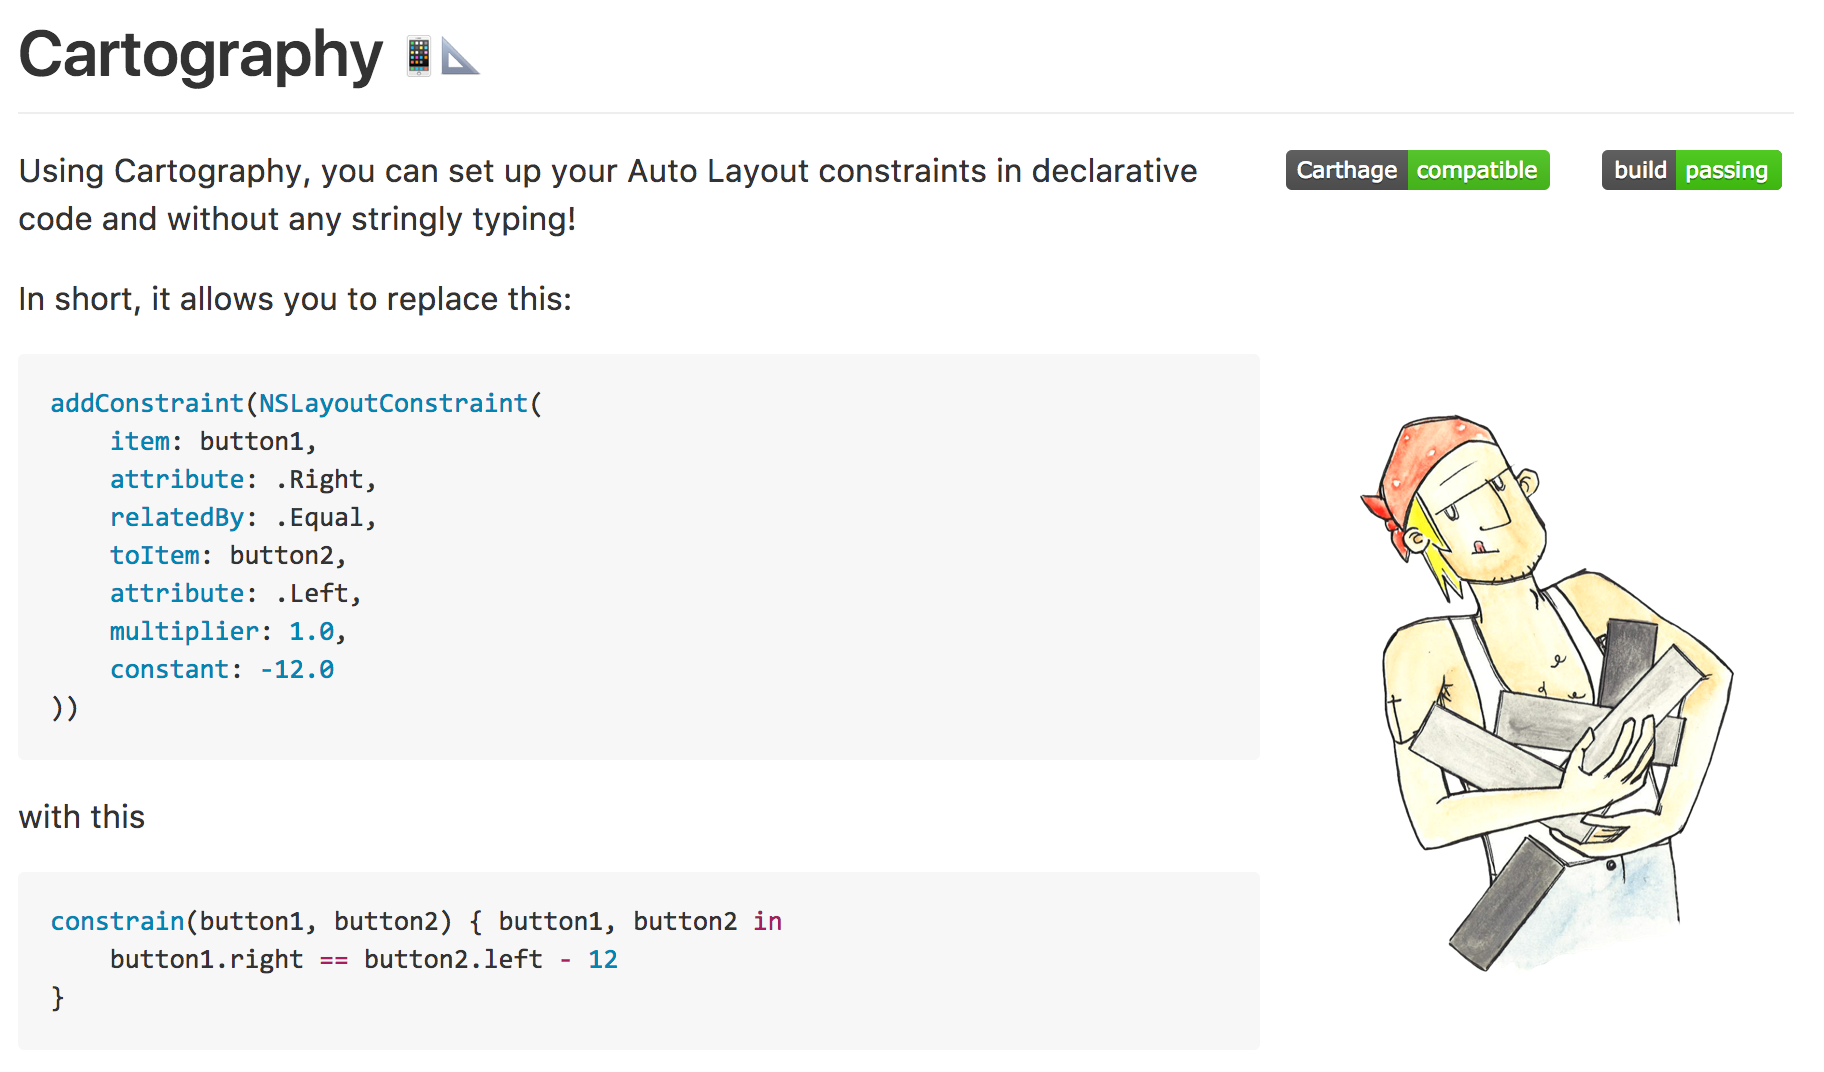This screenshot has width=1824, height=1072.
Task: Click the "with this" paragraph text
Action: (82, 817)
